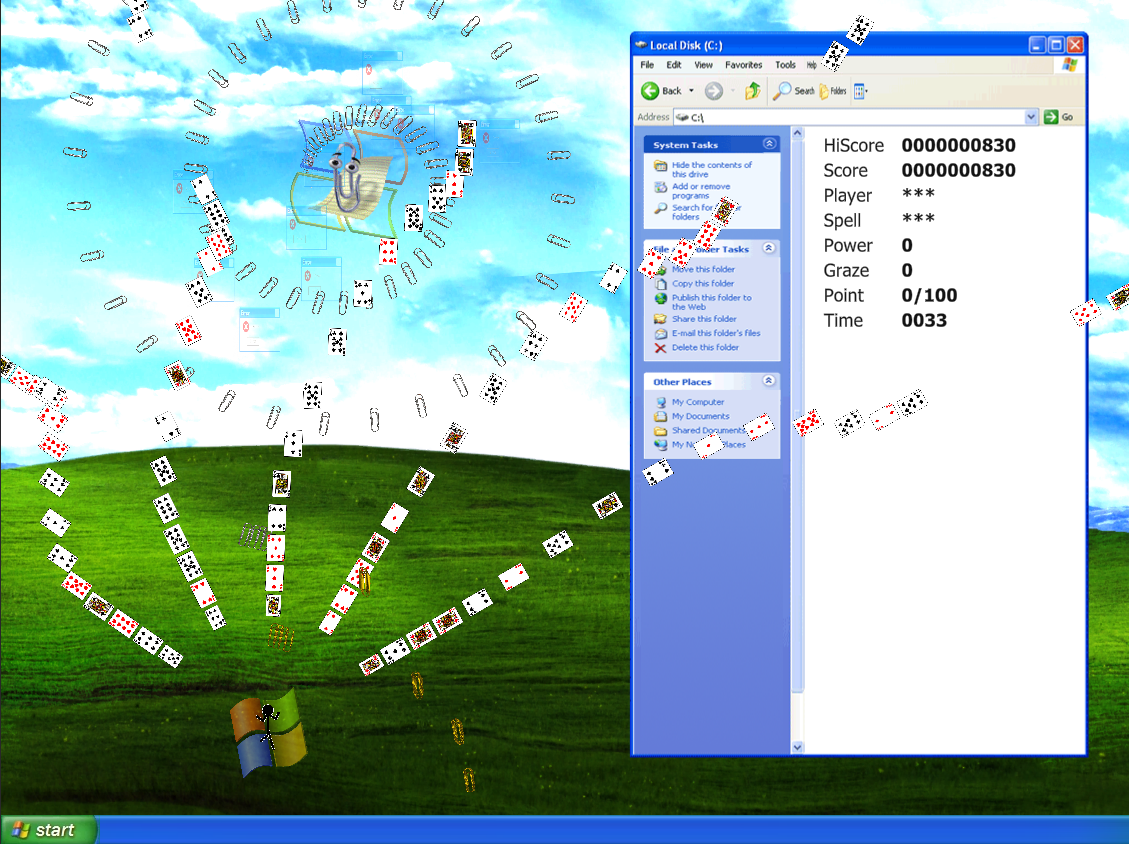This screenshot has height=844, width=1129.
Task: Open the Address bar dropdown arrow
Action: click(x=1030, y=117)
